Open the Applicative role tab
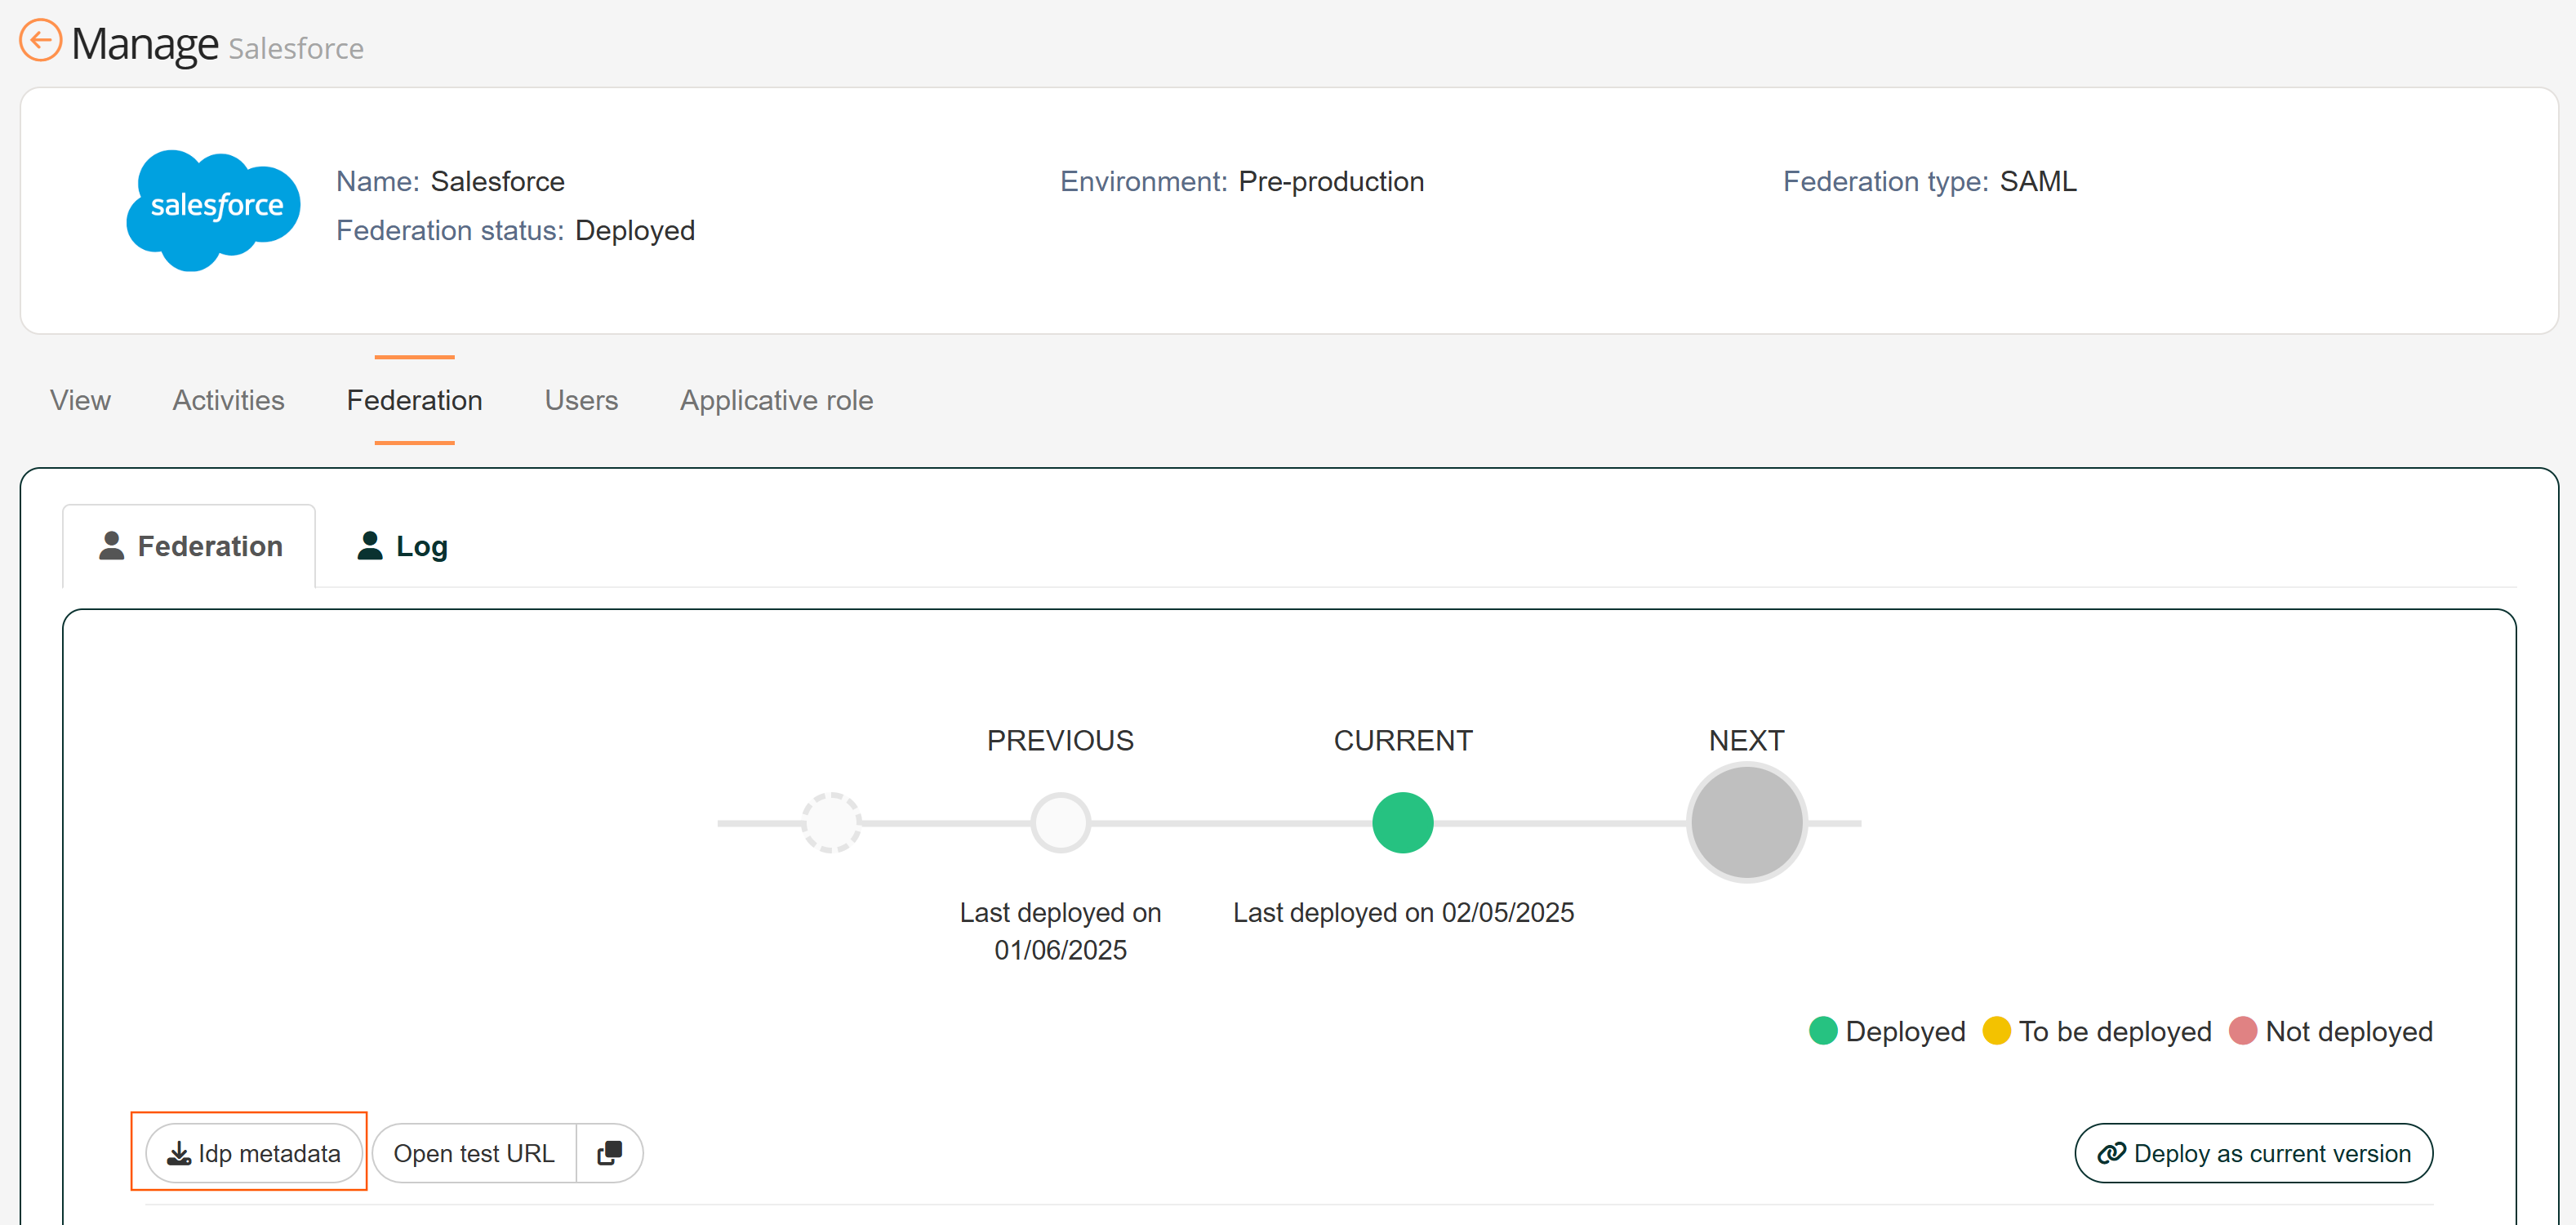2576x1225 pixels. (x=776, y=400)
